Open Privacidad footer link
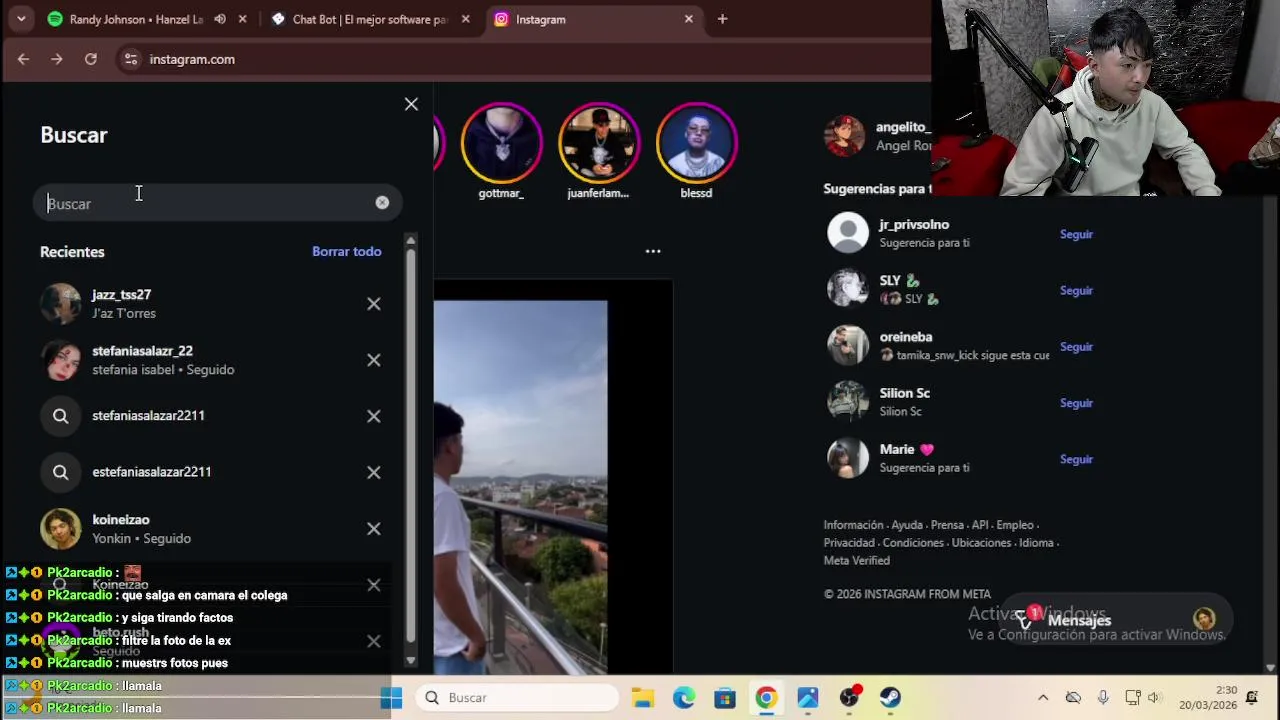The width and height of the screenshot is (1280, 720). point(849,543)
